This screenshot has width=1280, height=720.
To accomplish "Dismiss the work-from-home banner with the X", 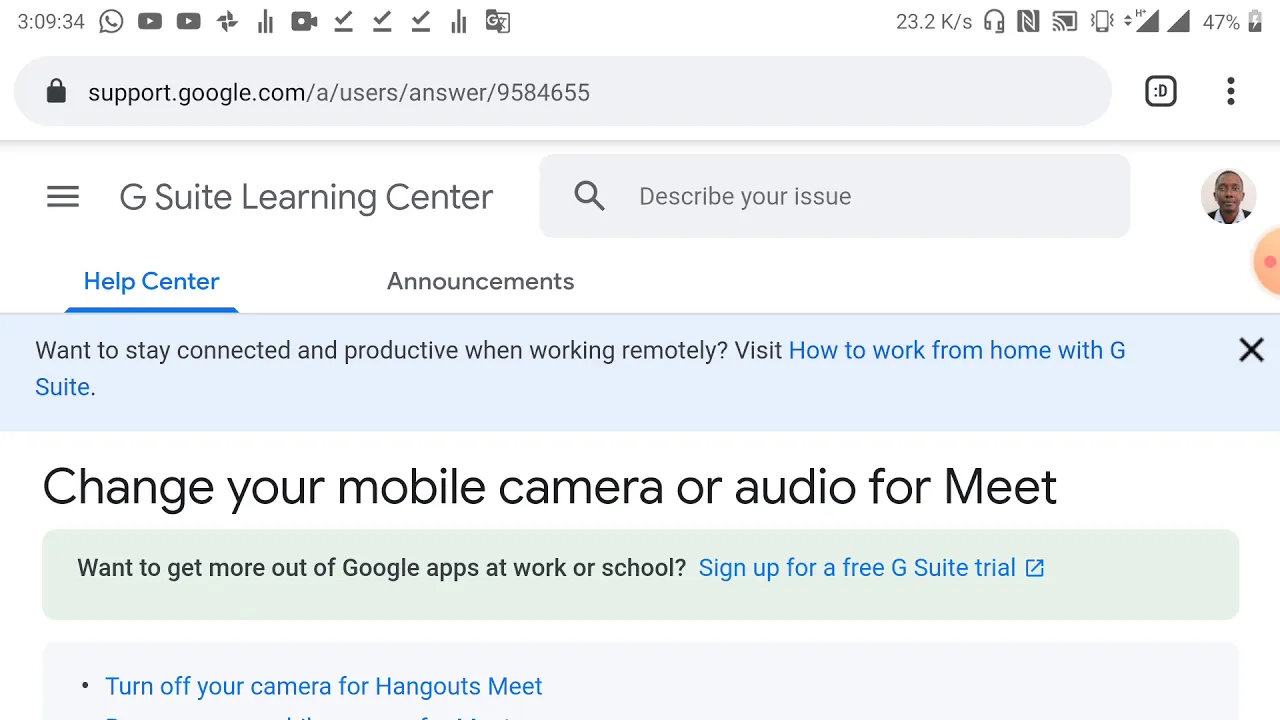I will click(x=1251, y=350).
